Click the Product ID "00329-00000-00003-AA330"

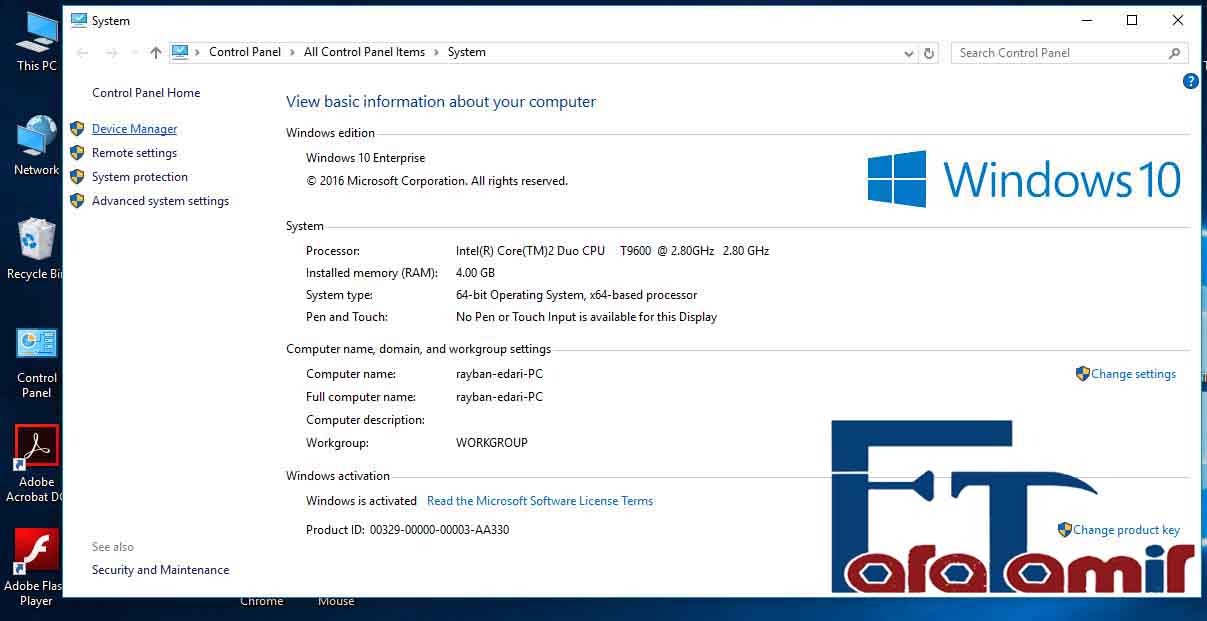(x=439, y=530)
